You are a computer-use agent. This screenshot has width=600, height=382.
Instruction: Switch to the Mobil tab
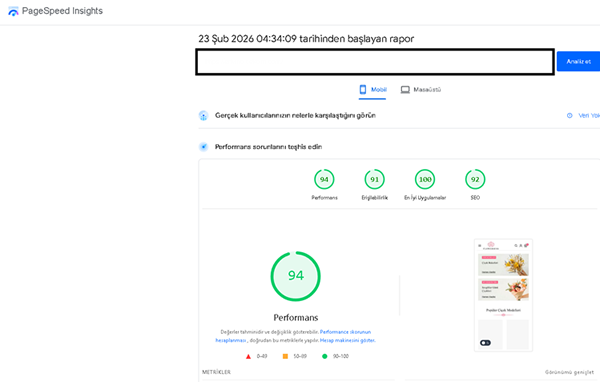(372, 90)
